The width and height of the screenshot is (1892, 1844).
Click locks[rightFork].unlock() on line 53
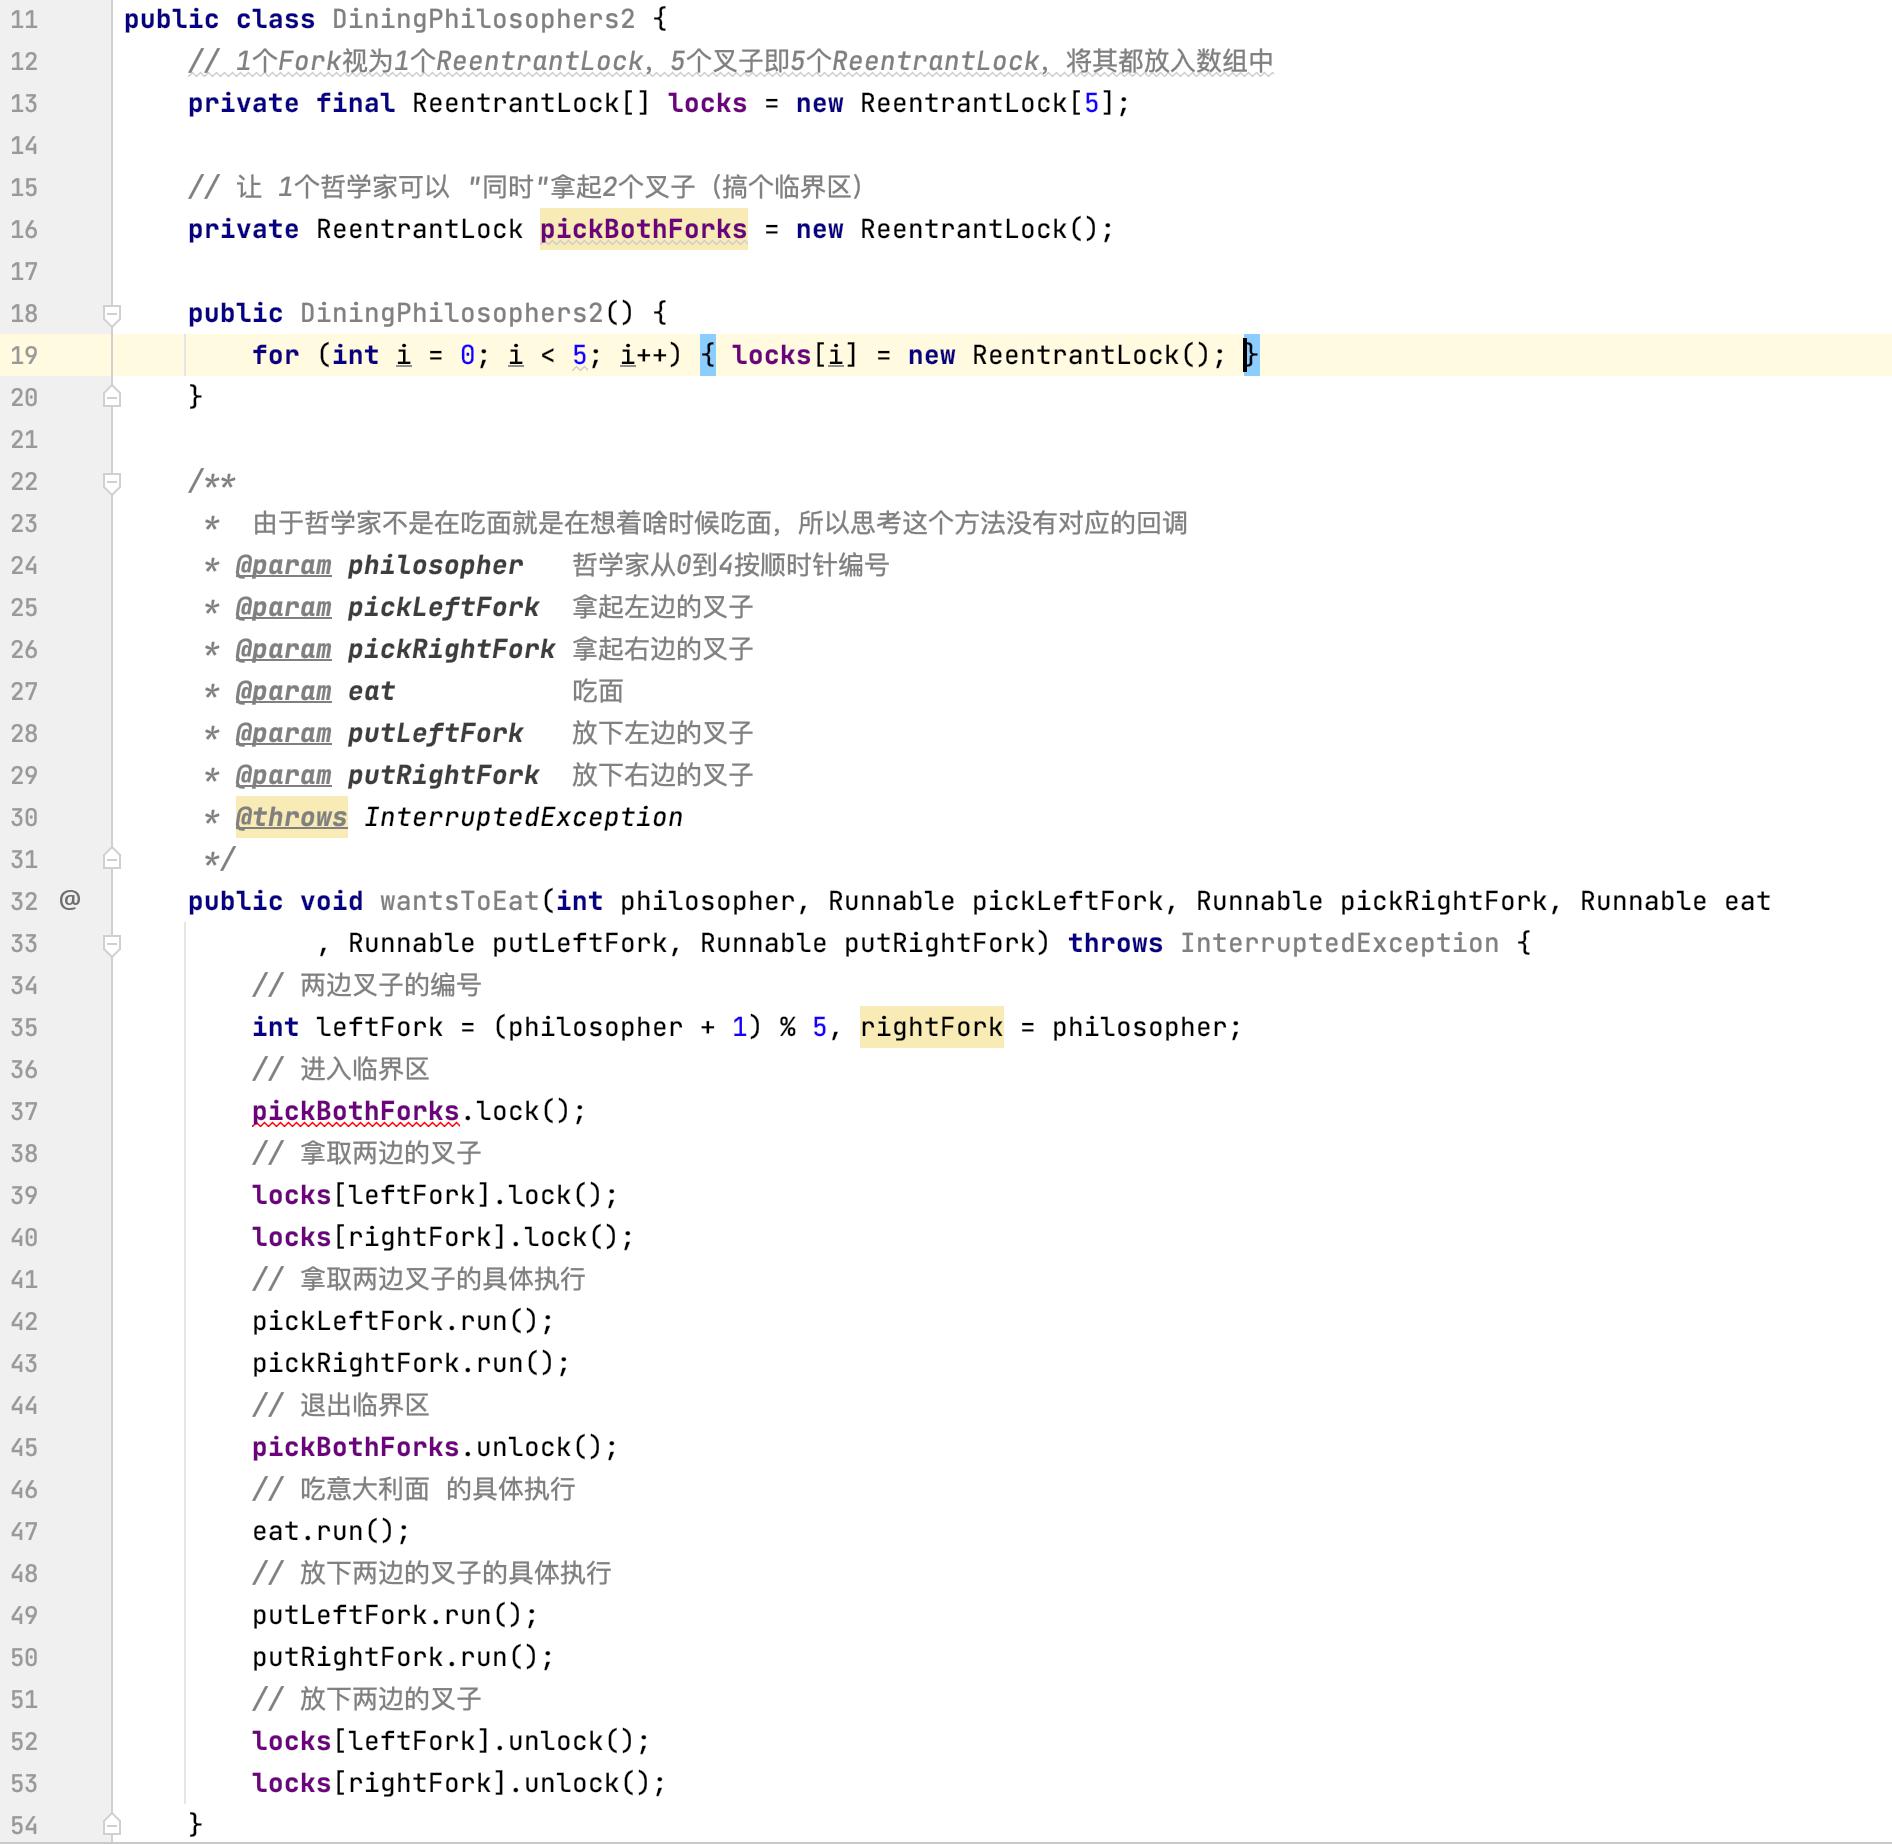459,1783
